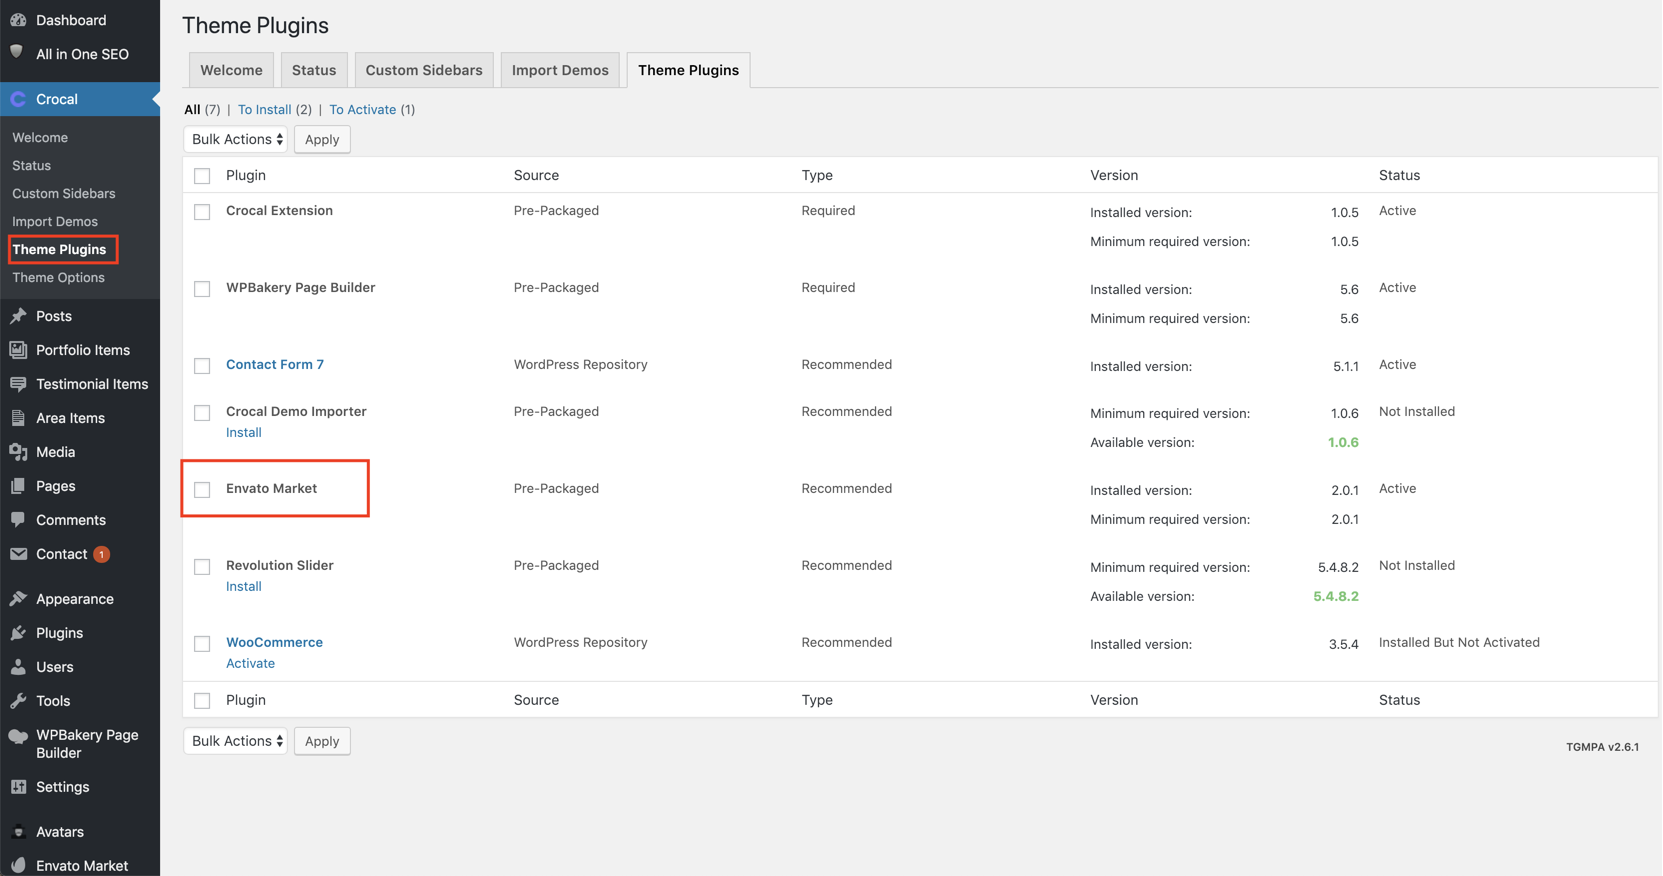Open the bottom Bulk Actions dropdown

pos(236,741)
